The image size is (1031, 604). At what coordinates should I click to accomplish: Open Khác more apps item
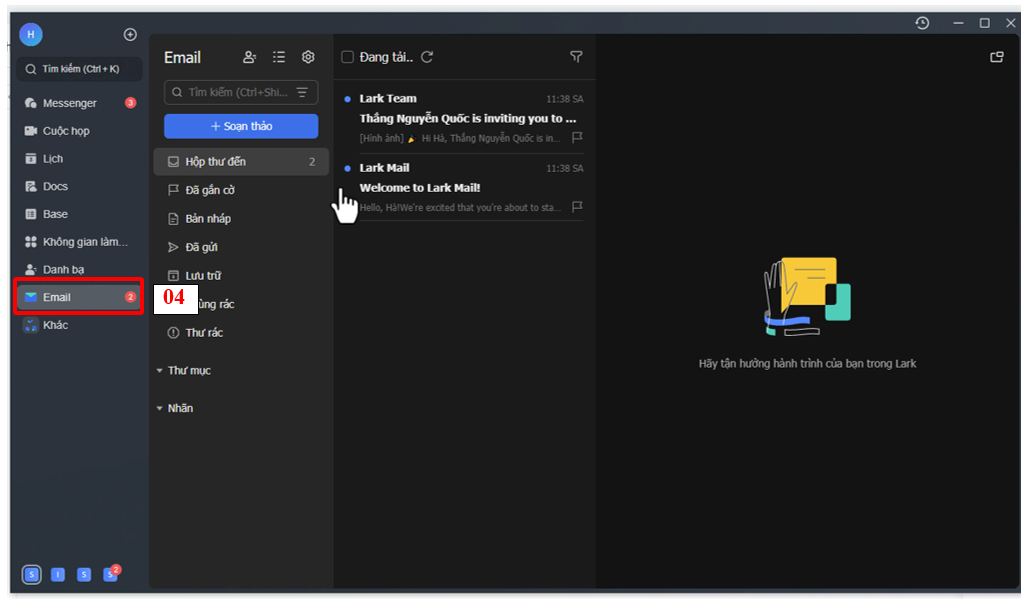pos(79,325)
